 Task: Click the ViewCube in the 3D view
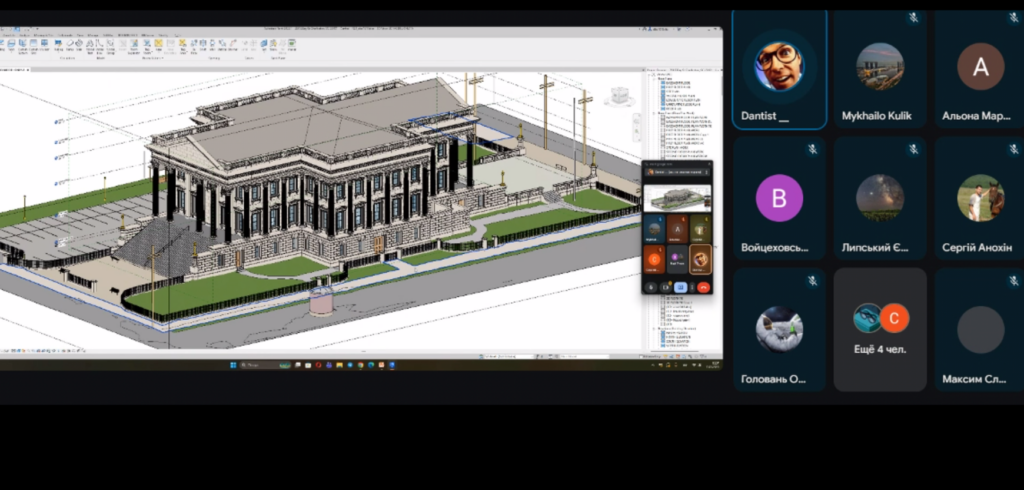(620, 97)
